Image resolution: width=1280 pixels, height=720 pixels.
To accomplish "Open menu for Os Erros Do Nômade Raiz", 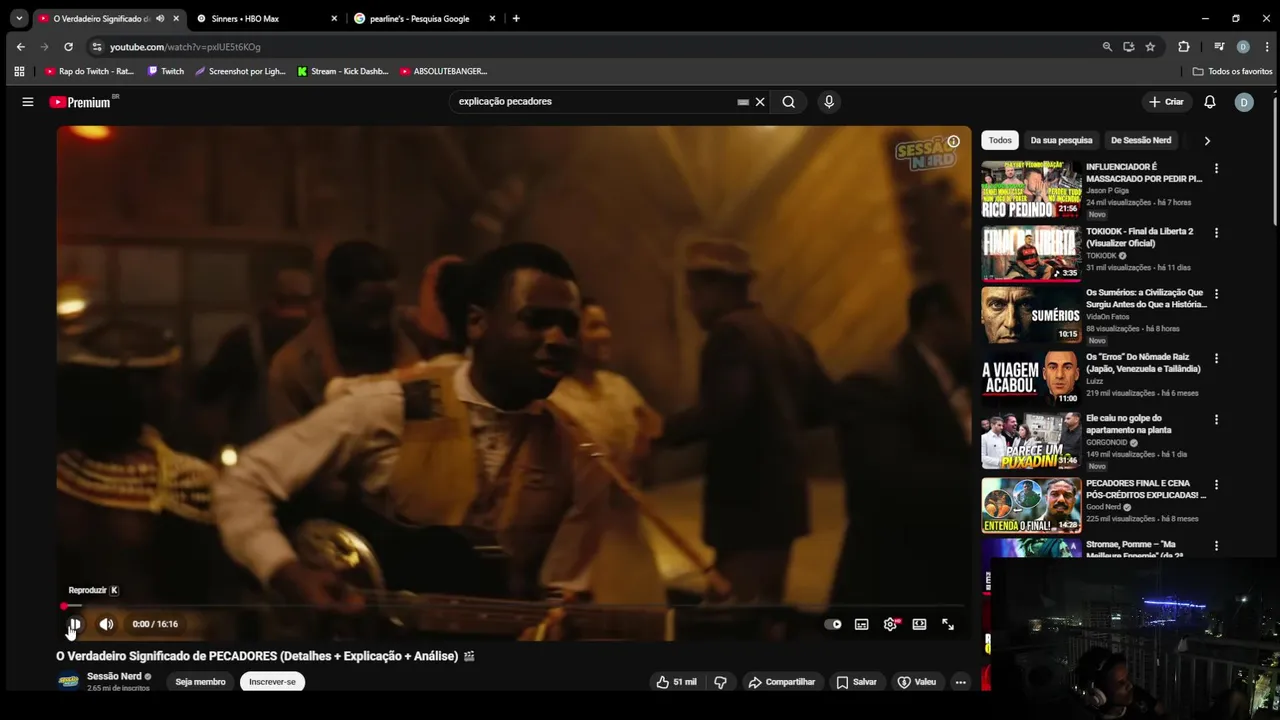I will pyautogui.click(x=1216, y=357).
